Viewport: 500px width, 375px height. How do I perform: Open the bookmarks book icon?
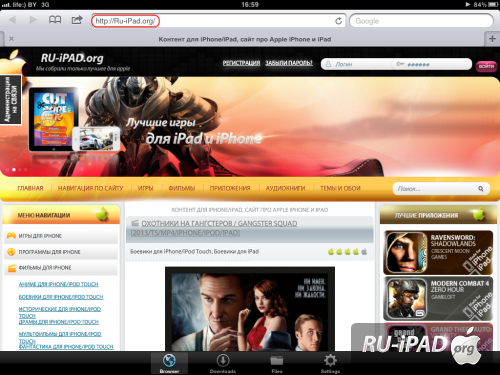point(55,20)
